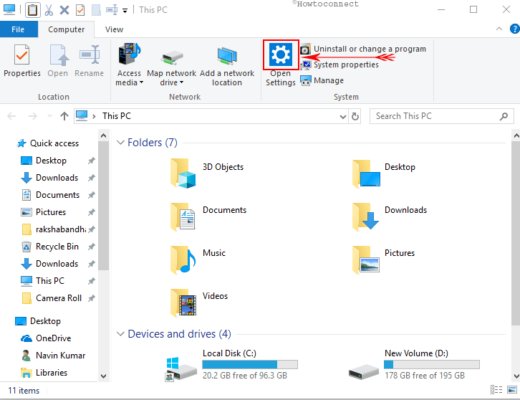Click Uninstall or change a program
The width and height of the screenshot is (520, 400).
tap(363, 49)
